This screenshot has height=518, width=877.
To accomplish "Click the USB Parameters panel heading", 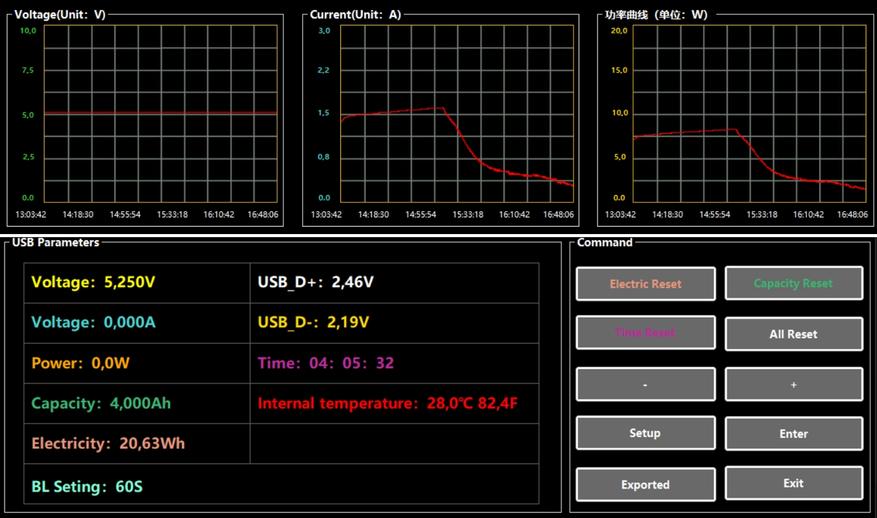I will (x=55, y=242).
